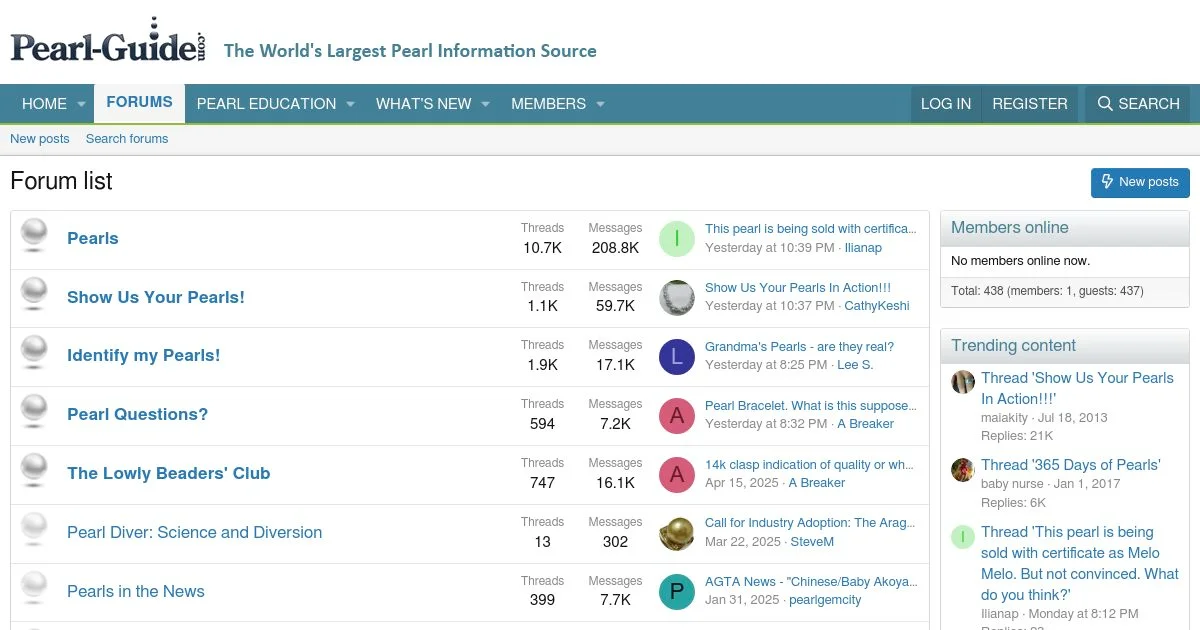Click New posts in the sub-navigation
Screen dimensions: 1200x630
click(x=40, y=139)
